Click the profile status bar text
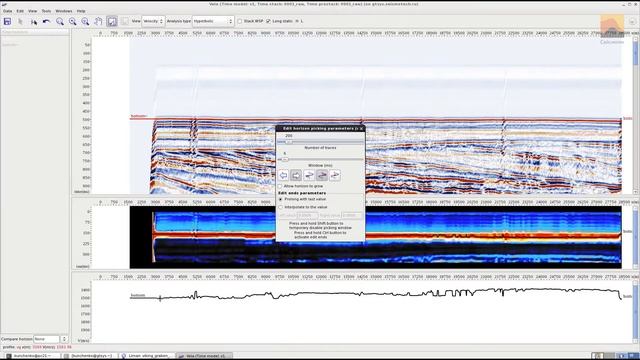The image size is (640, 360). [x=37, y=347]
